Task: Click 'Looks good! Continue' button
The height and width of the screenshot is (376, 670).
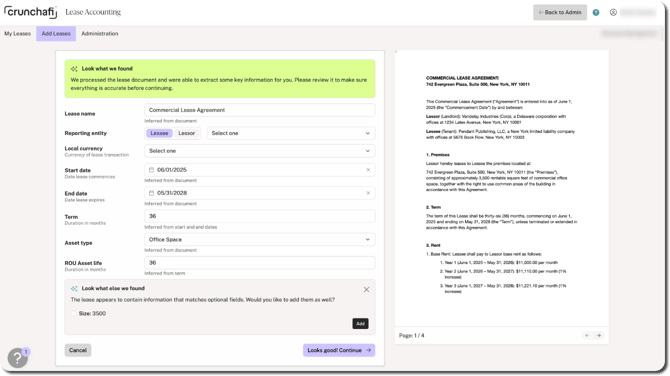Action: point(339,350)
